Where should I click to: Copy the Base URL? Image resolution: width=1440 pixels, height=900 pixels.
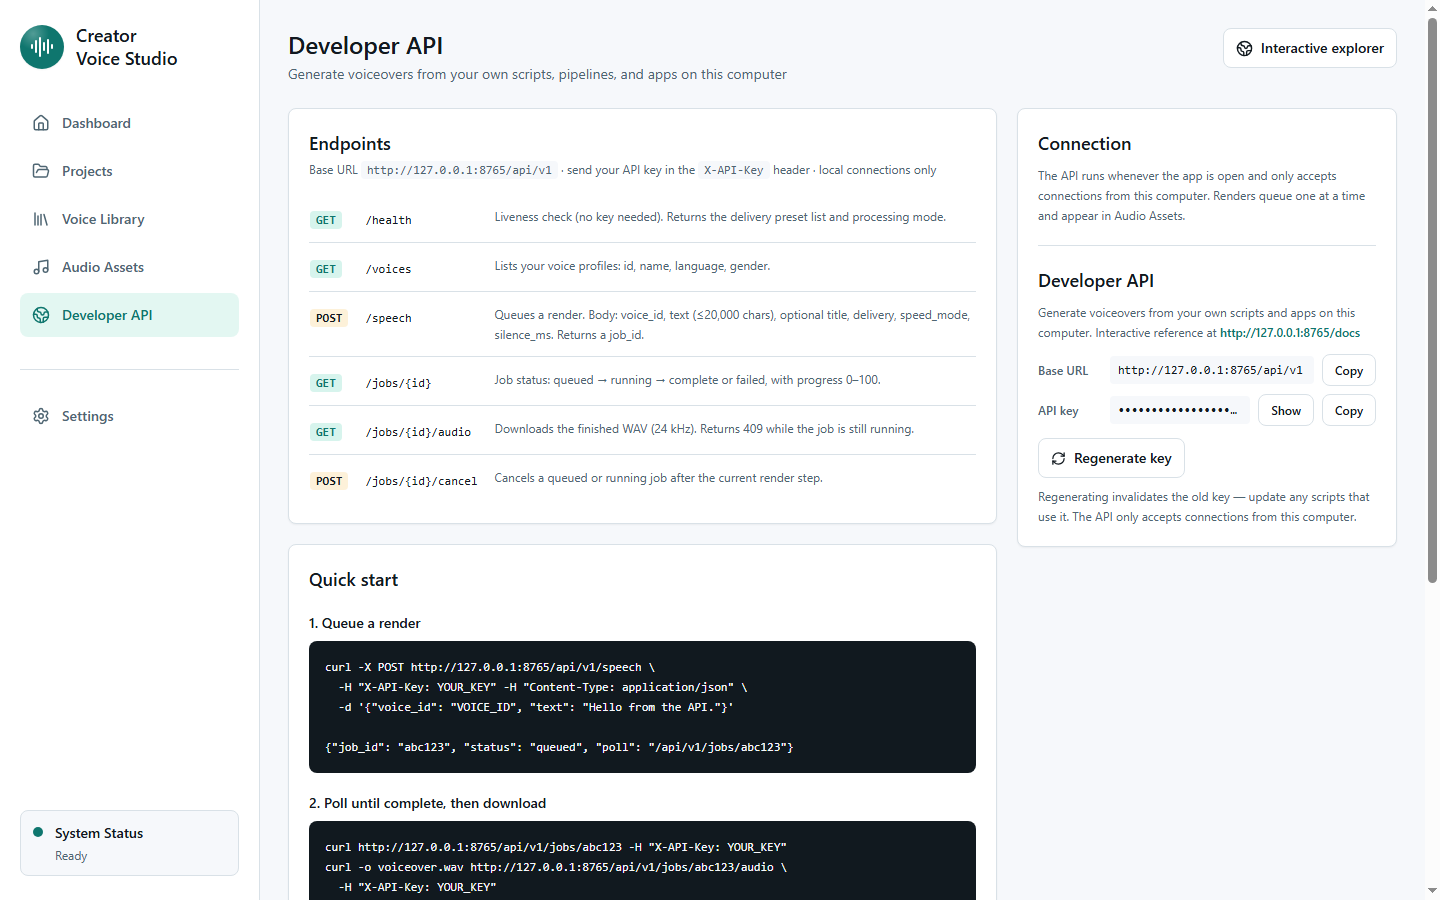tap(1349, 370)
